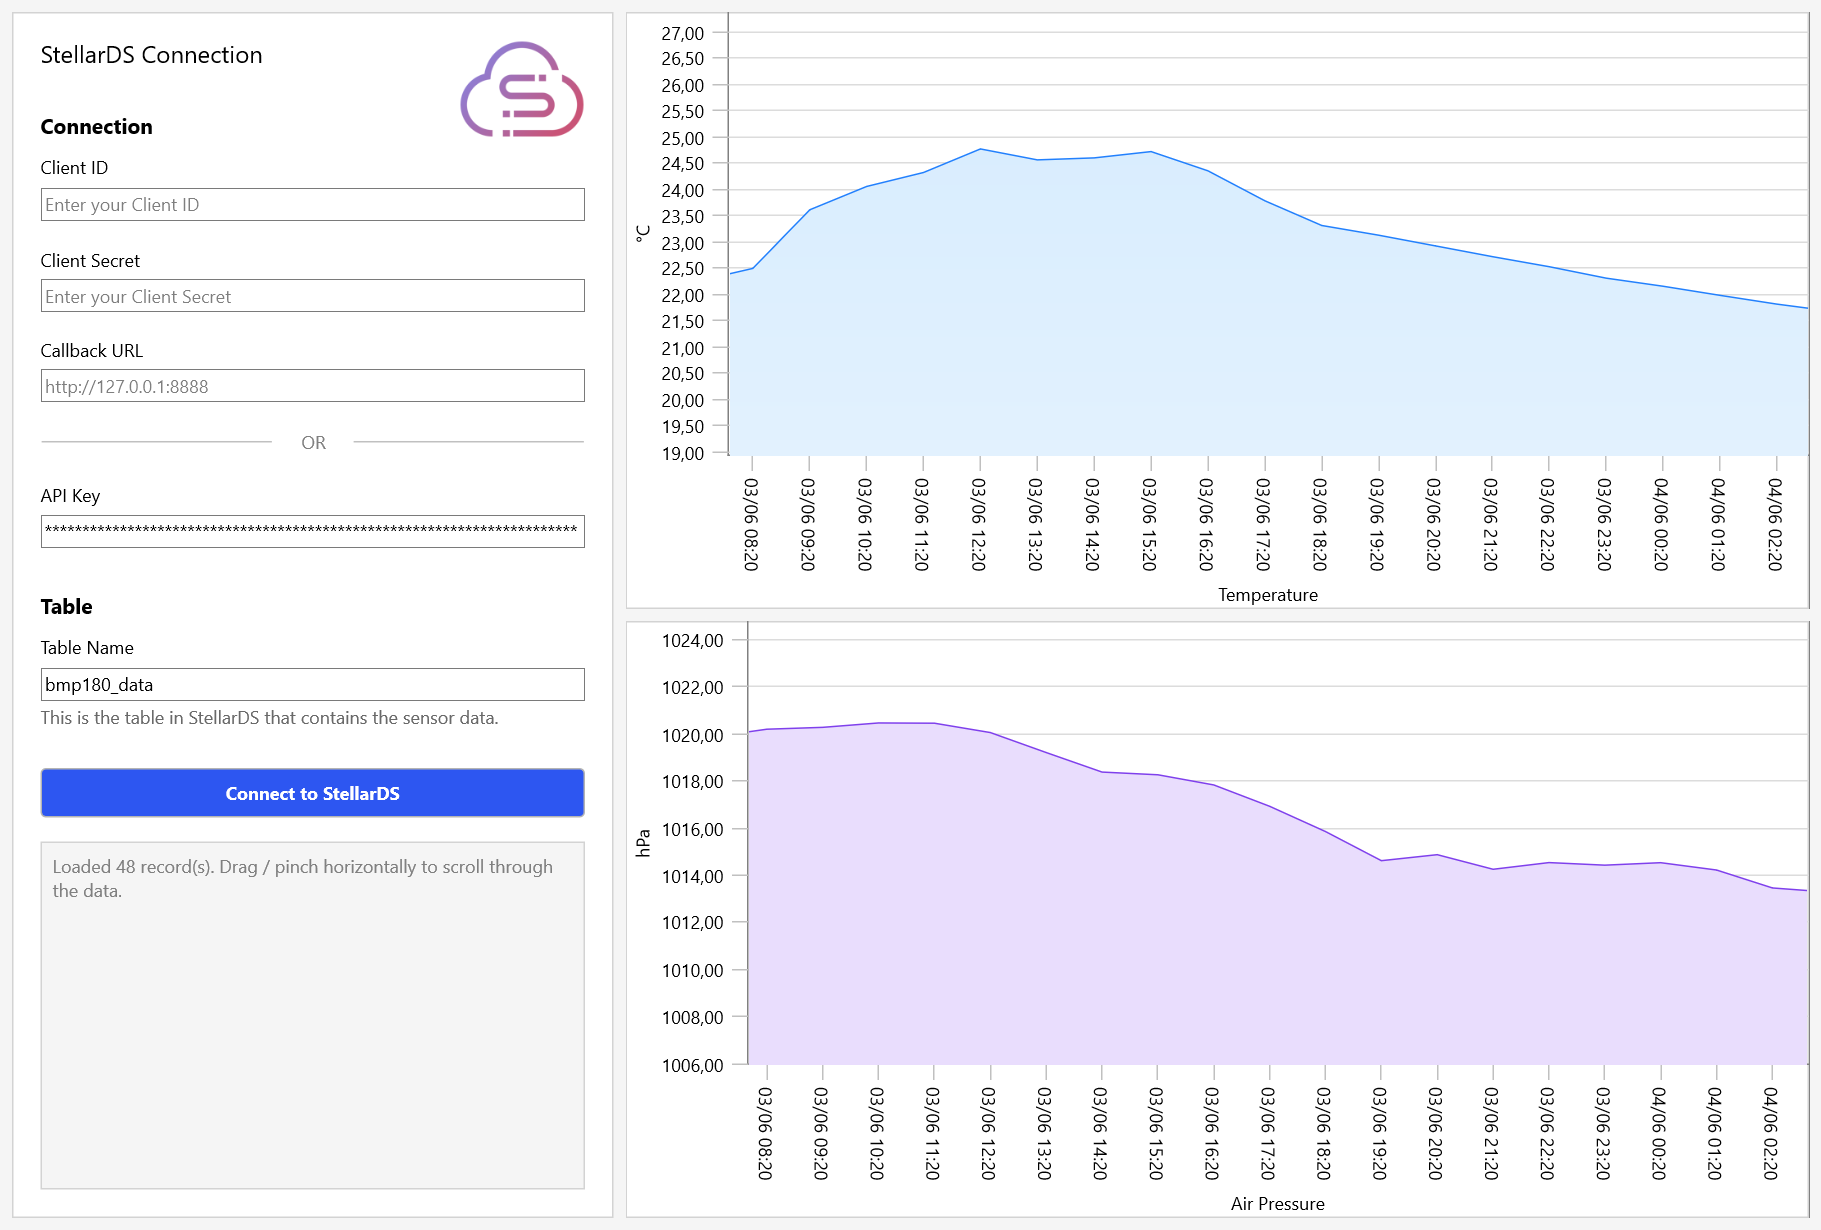Click 04/06 02:20 on temperature chart axis
The width and height of the screenshot is (1821, 1230).
tap(1776, 524)
